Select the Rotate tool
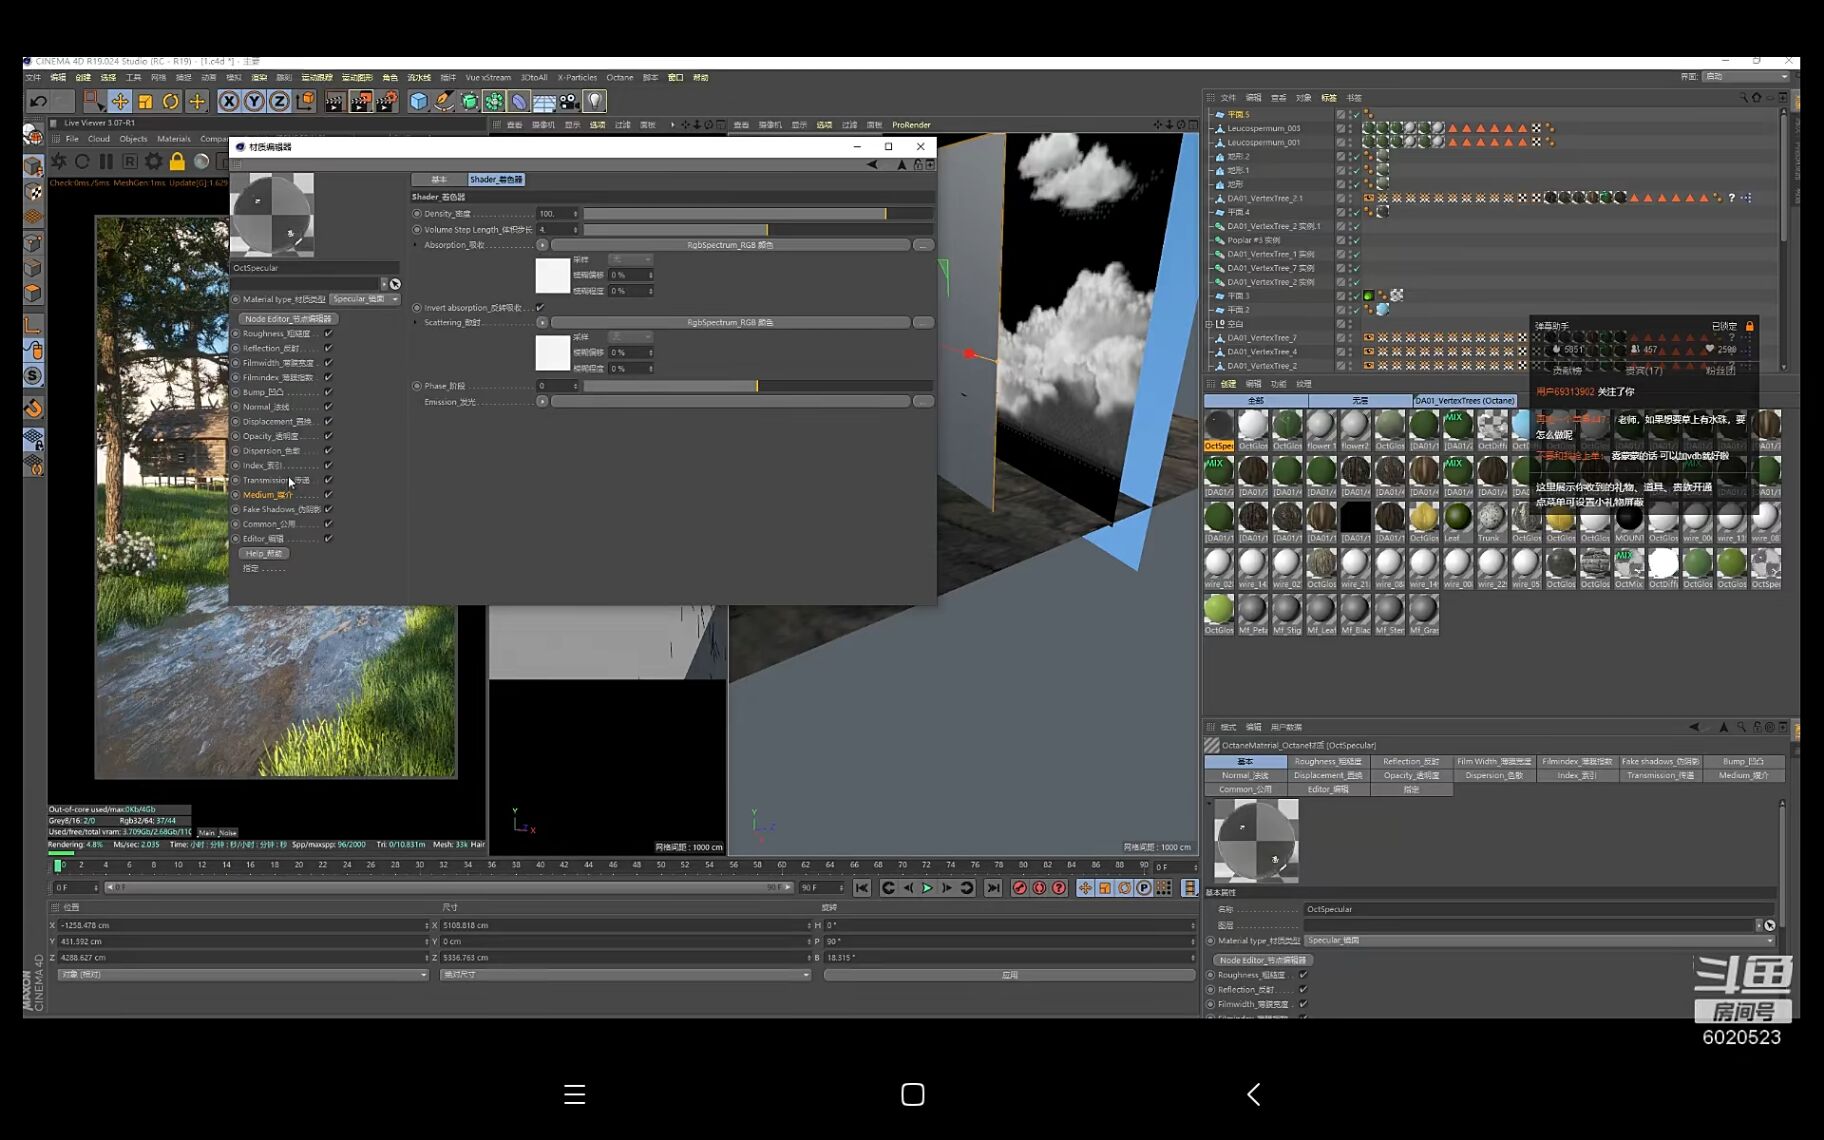 (x=171, y=101)
